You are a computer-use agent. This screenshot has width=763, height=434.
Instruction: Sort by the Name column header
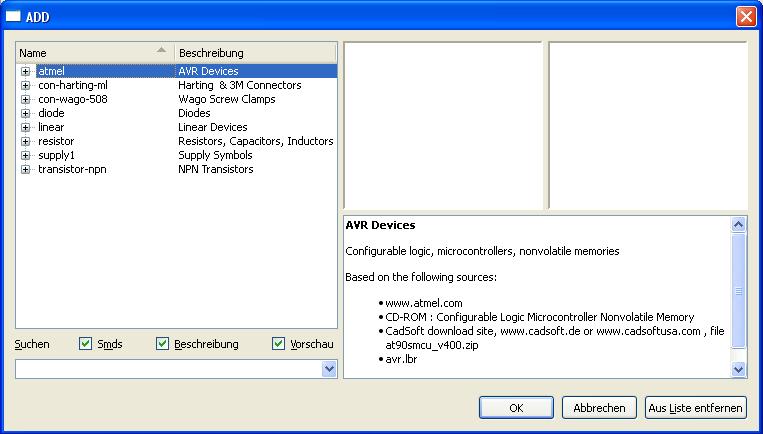95,53
